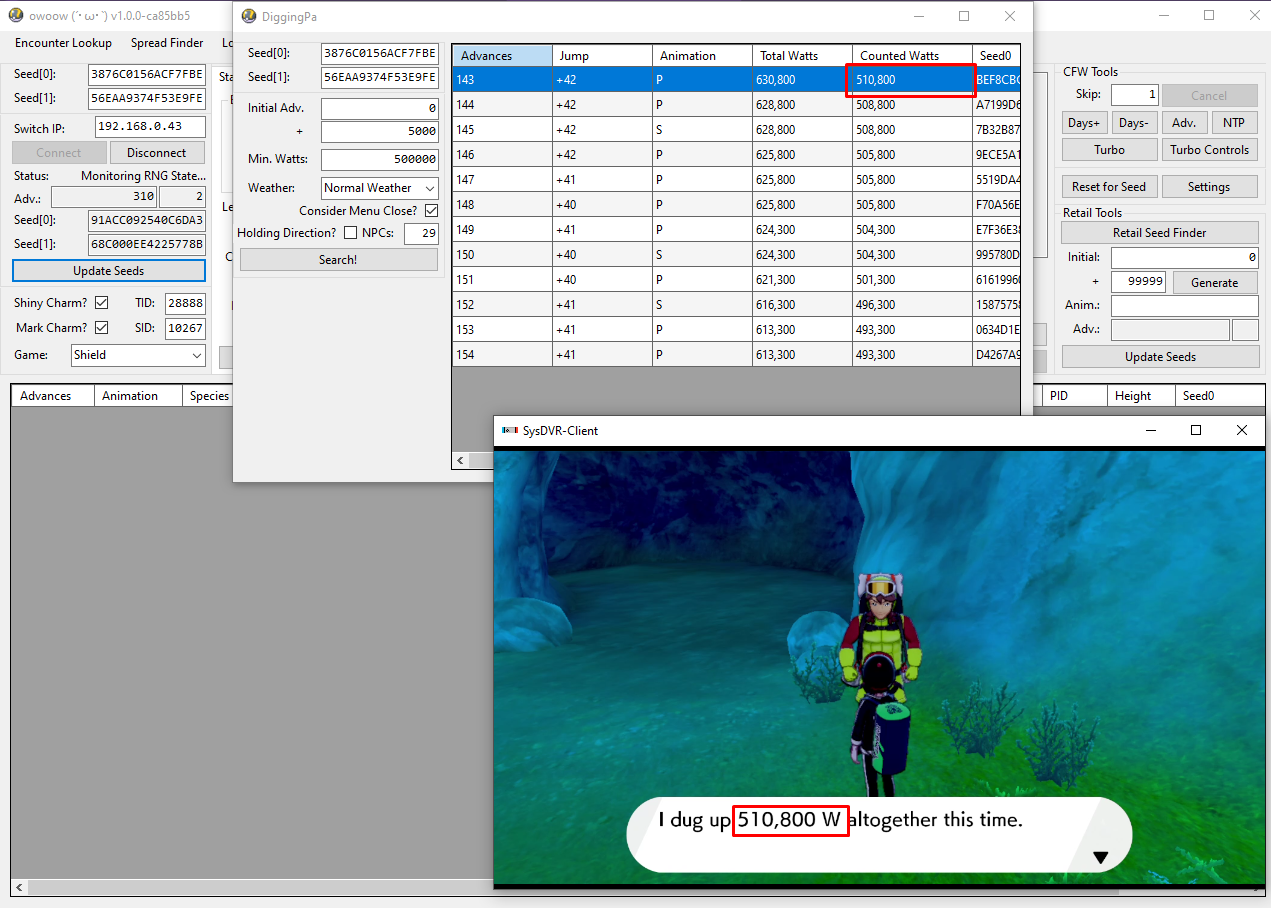Image resolution: width=1271 pixels, height=908 pixels.
Task: Click the Generate button
Action: coord(1215,283)
